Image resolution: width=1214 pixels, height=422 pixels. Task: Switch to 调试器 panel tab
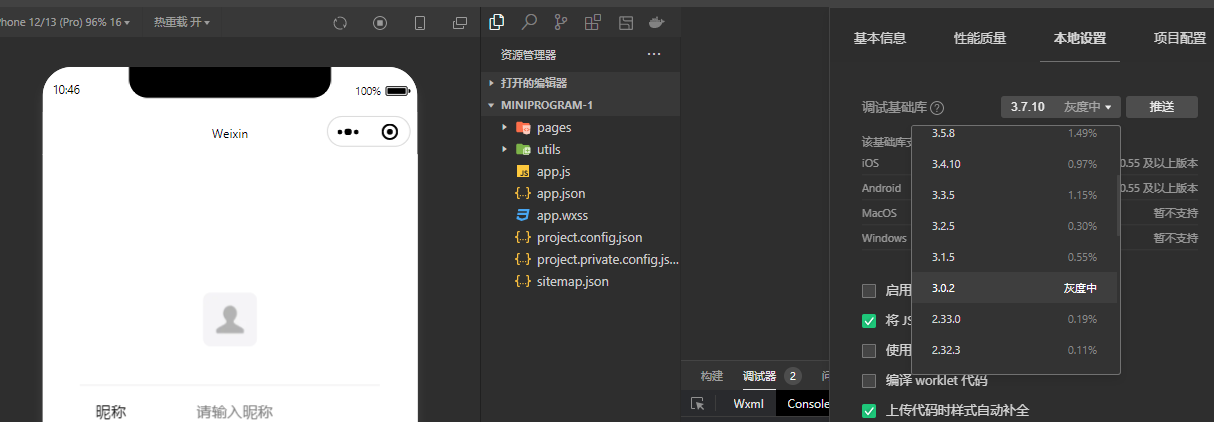(759, 376)
